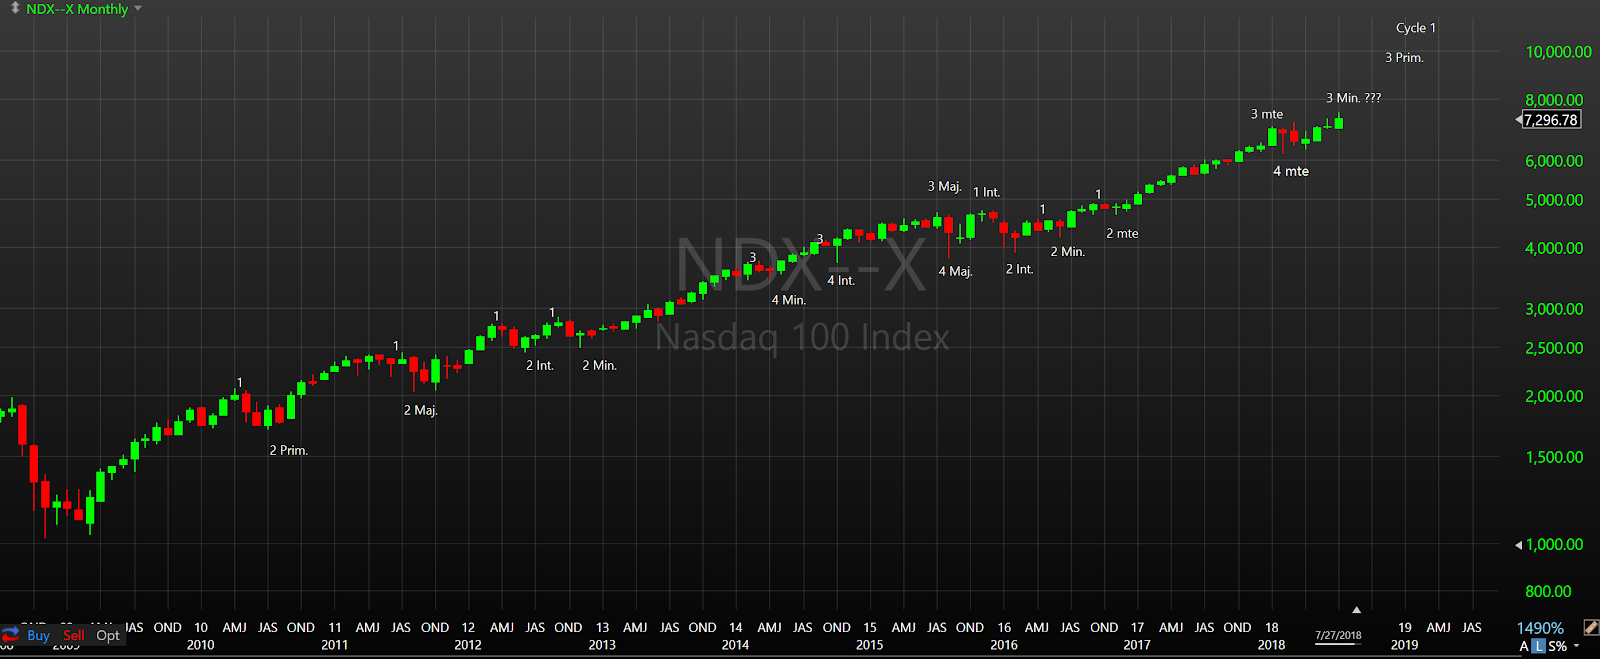Click the 1490% zoom level
Screen dimensions: 1600x659
tap(1540, 628)
